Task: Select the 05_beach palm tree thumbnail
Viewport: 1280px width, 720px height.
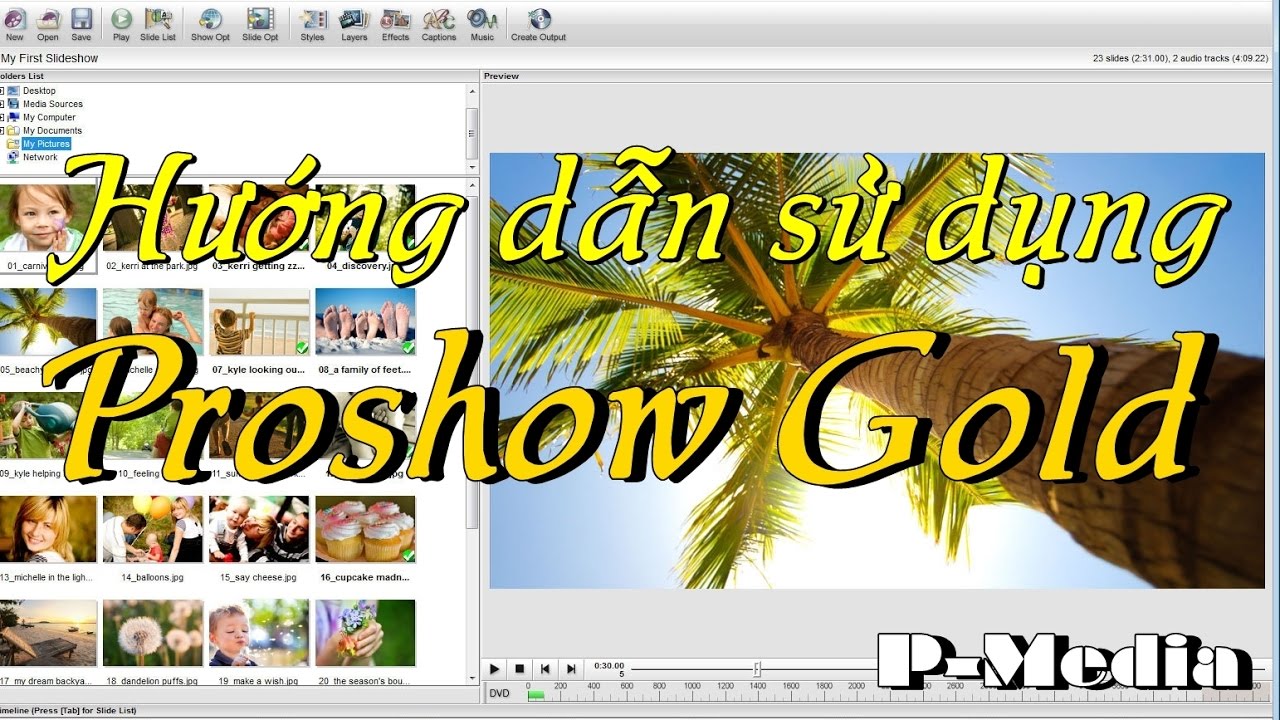Action: 48,322
